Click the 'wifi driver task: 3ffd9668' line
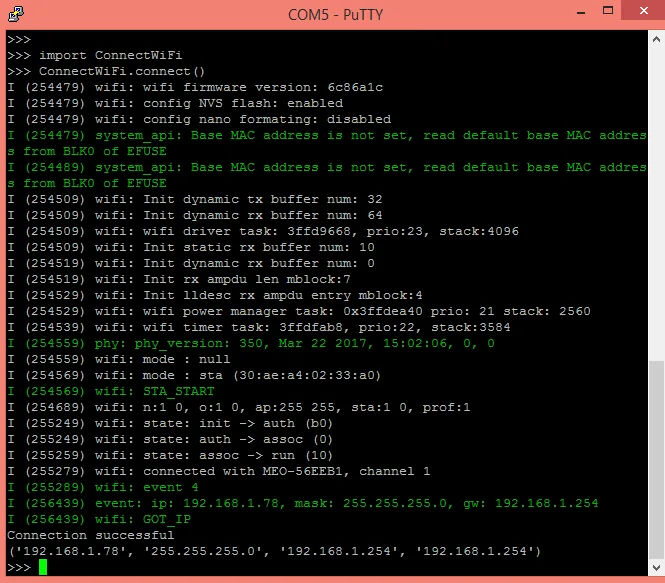 (263, 232)
